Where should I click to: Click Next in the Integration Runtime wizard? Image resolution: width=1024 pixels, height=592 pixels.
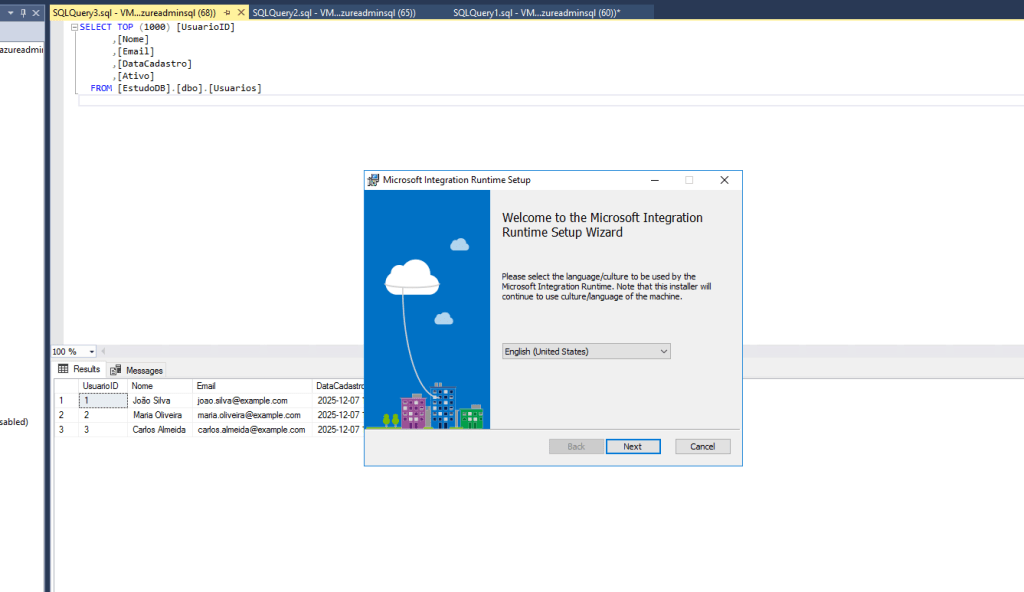pos(632,446)
